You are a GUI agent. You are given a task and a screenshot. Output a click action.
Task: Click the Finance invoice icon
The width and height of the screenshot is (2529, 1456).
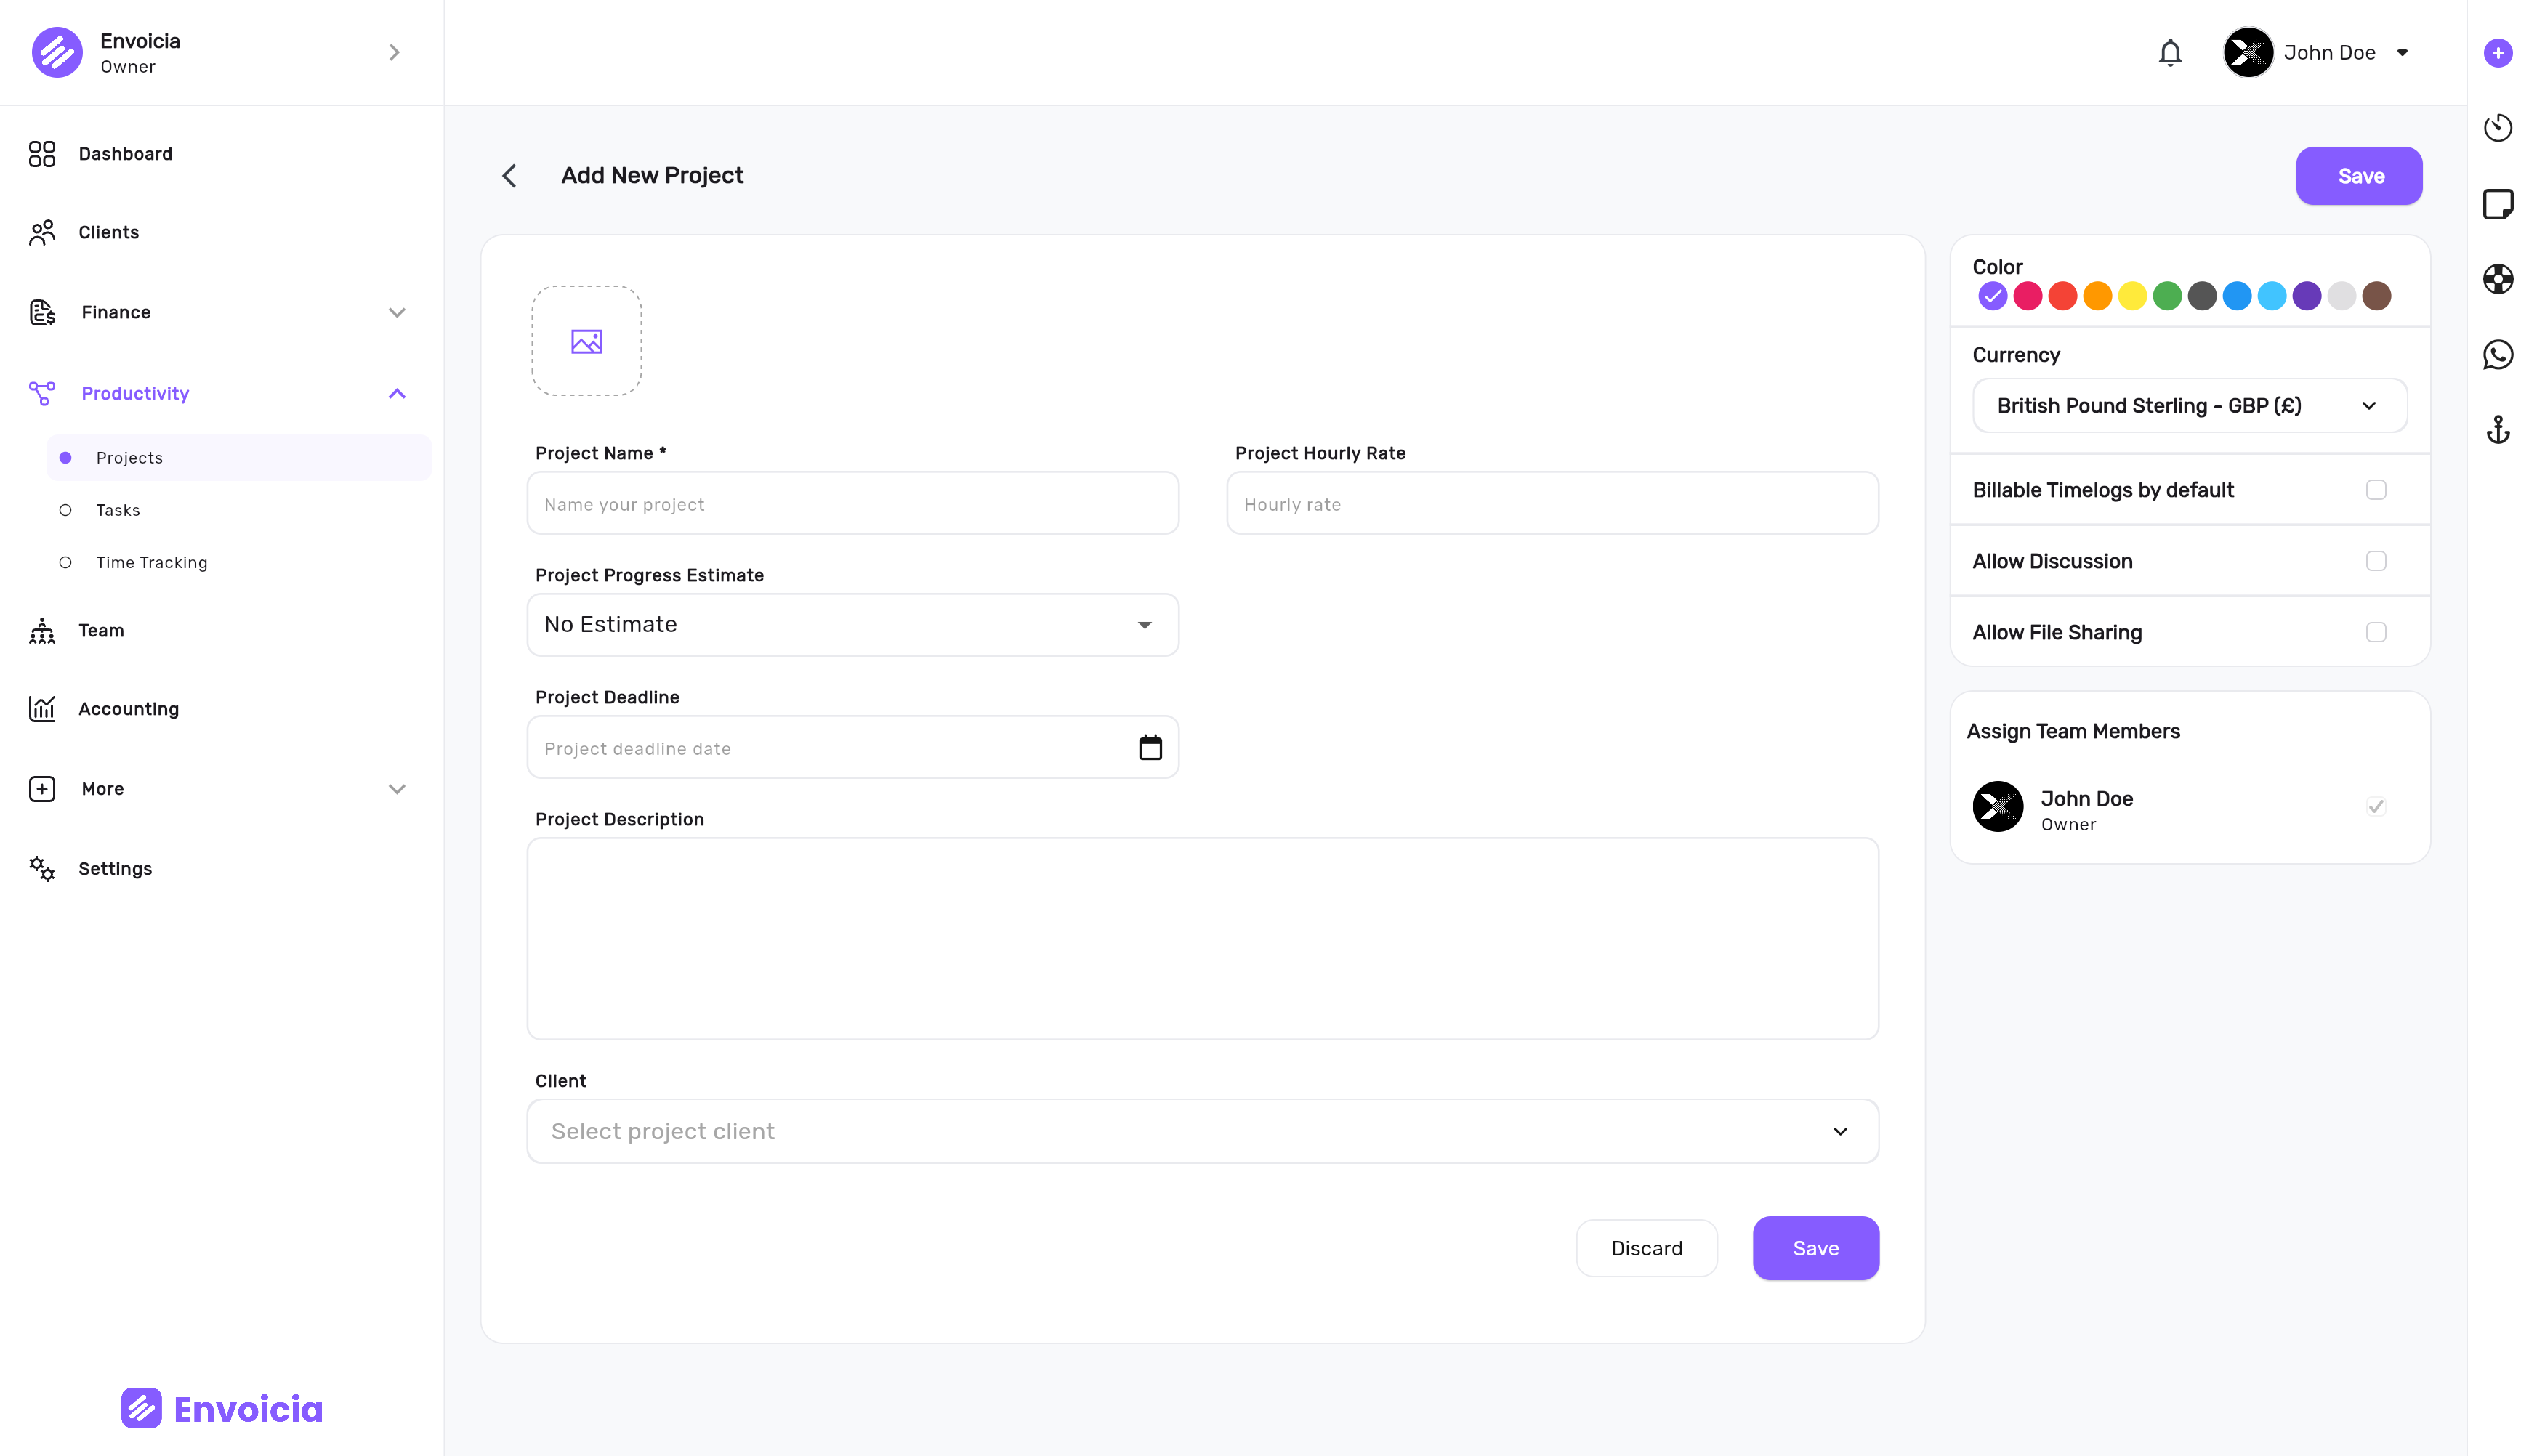tap(42, 312)
